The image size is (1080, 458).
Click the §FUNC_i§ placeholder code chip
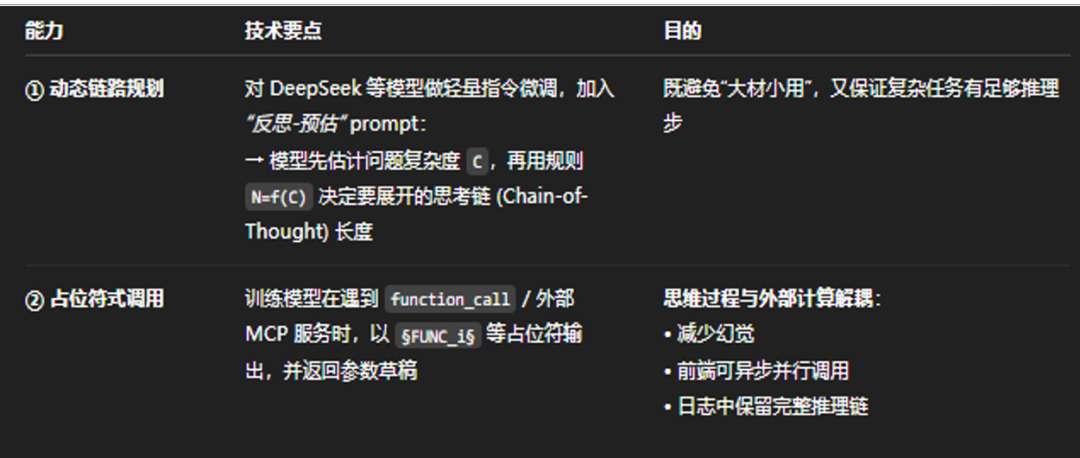click(x=438, y=336)
